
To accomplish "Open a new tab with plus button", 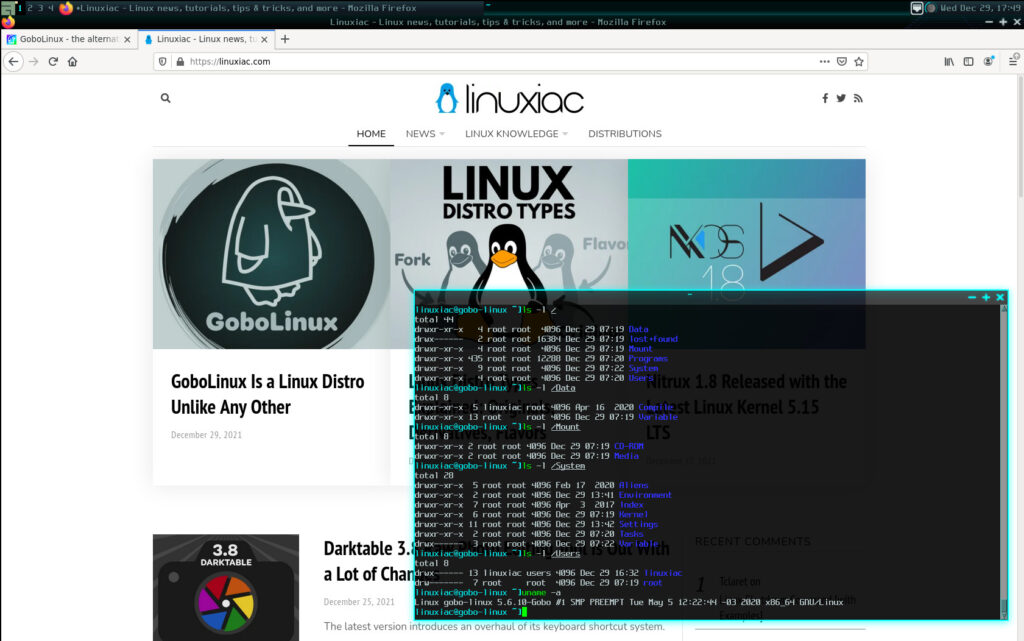I will coord(285,39).
